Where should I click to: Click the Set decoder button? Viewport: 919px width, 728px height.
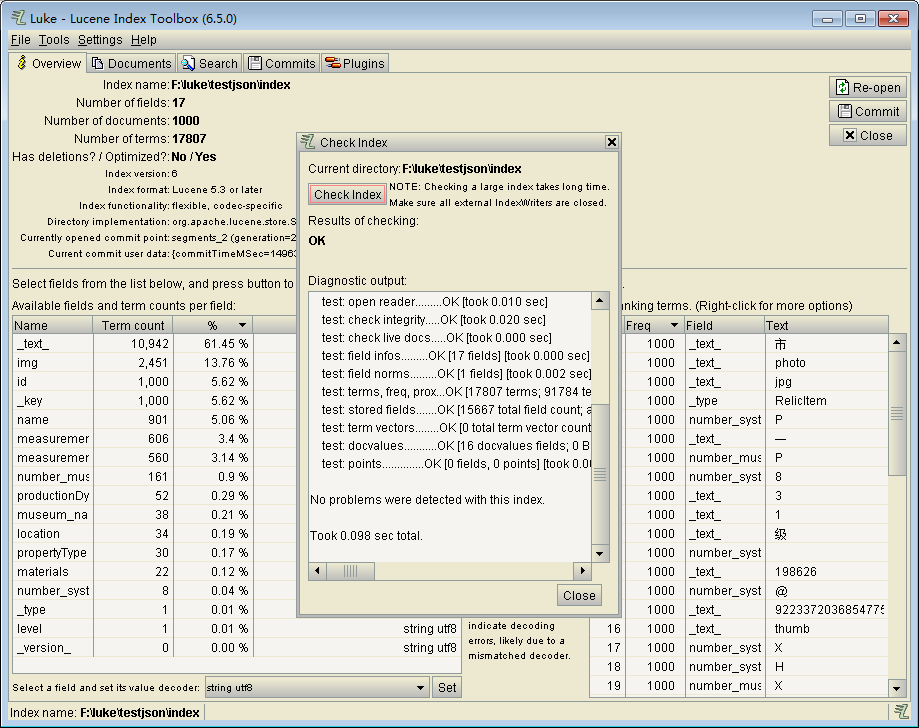point(447,688)
